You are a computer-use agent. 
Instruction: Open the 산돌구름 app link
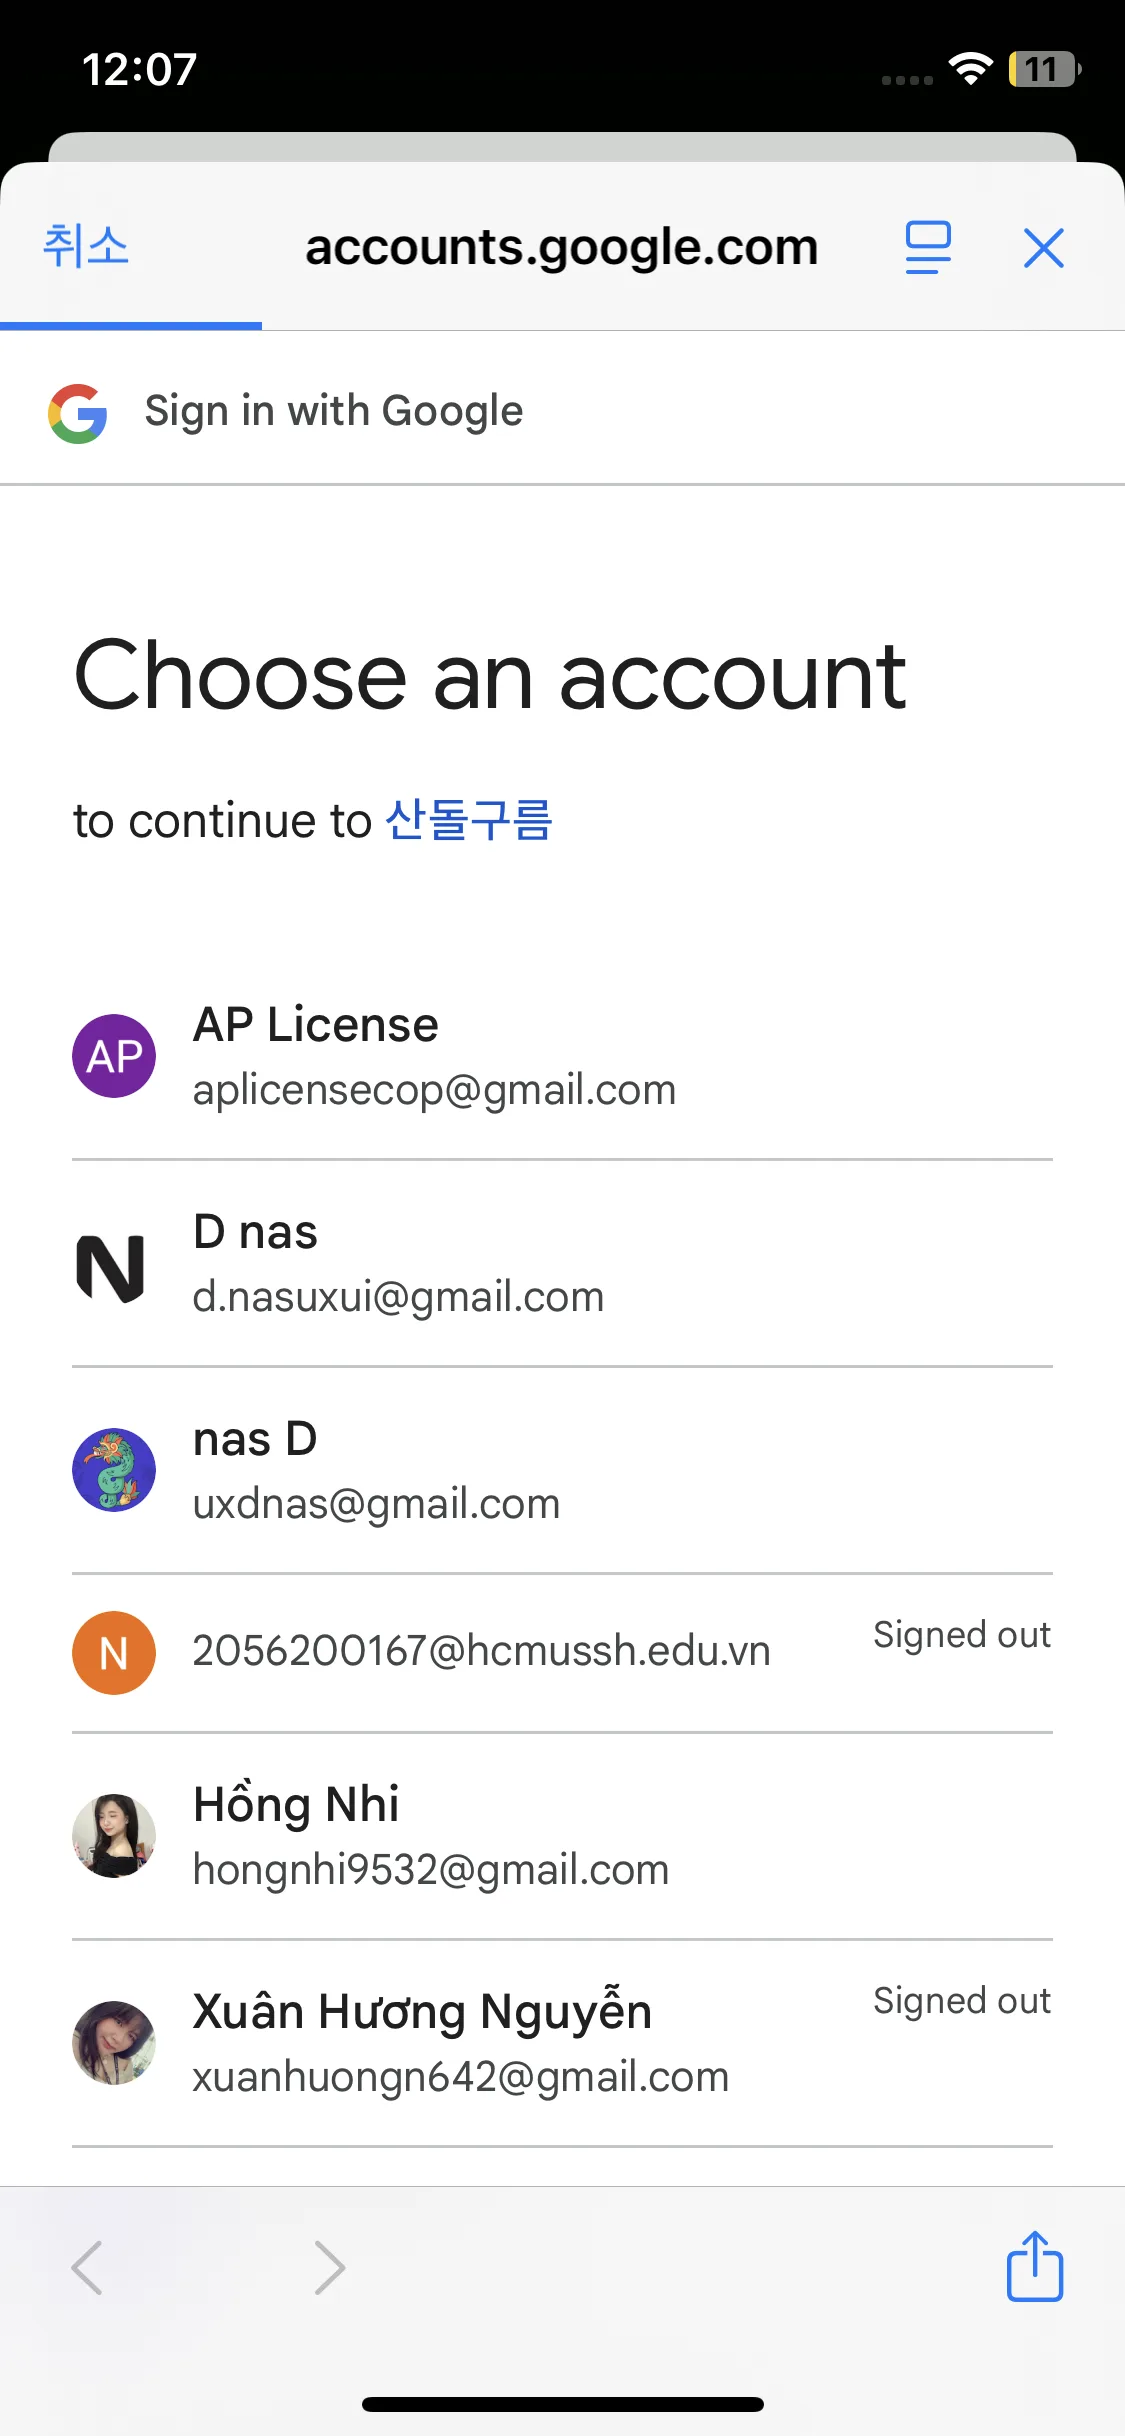pos(469,821)
